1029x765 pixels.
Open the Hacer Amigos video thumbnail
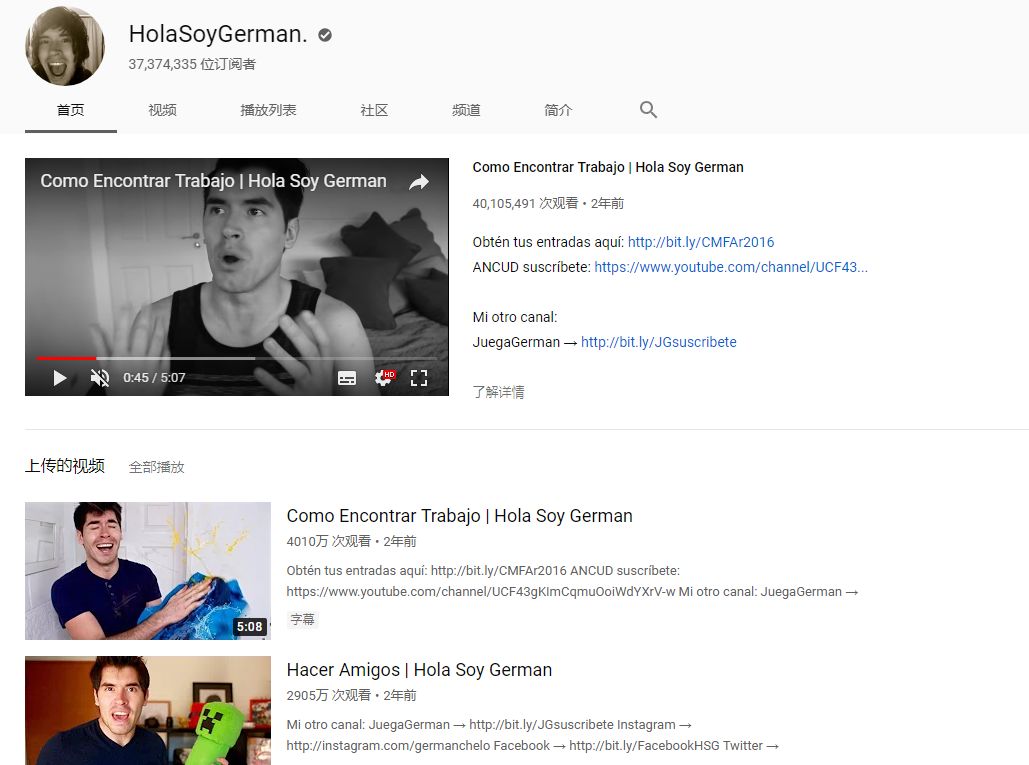pos(148,711)
